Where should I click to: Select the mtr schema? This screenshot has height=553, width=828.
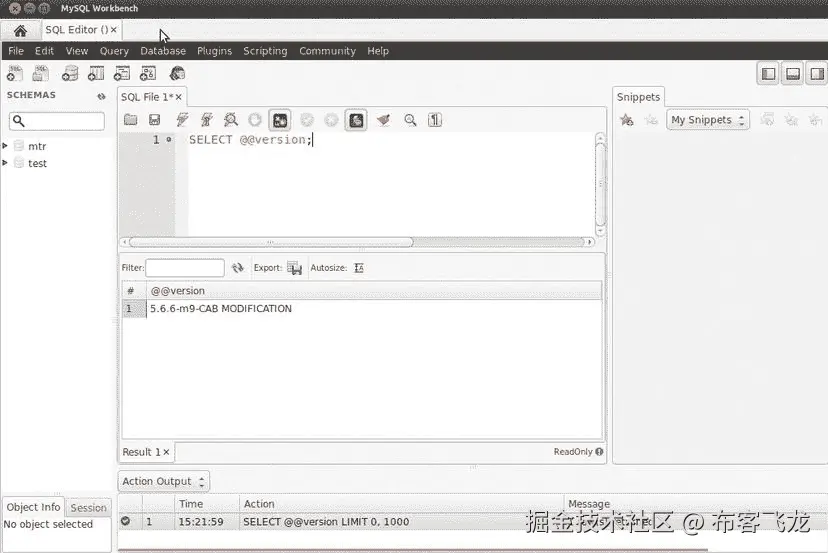tap(37, 146)
